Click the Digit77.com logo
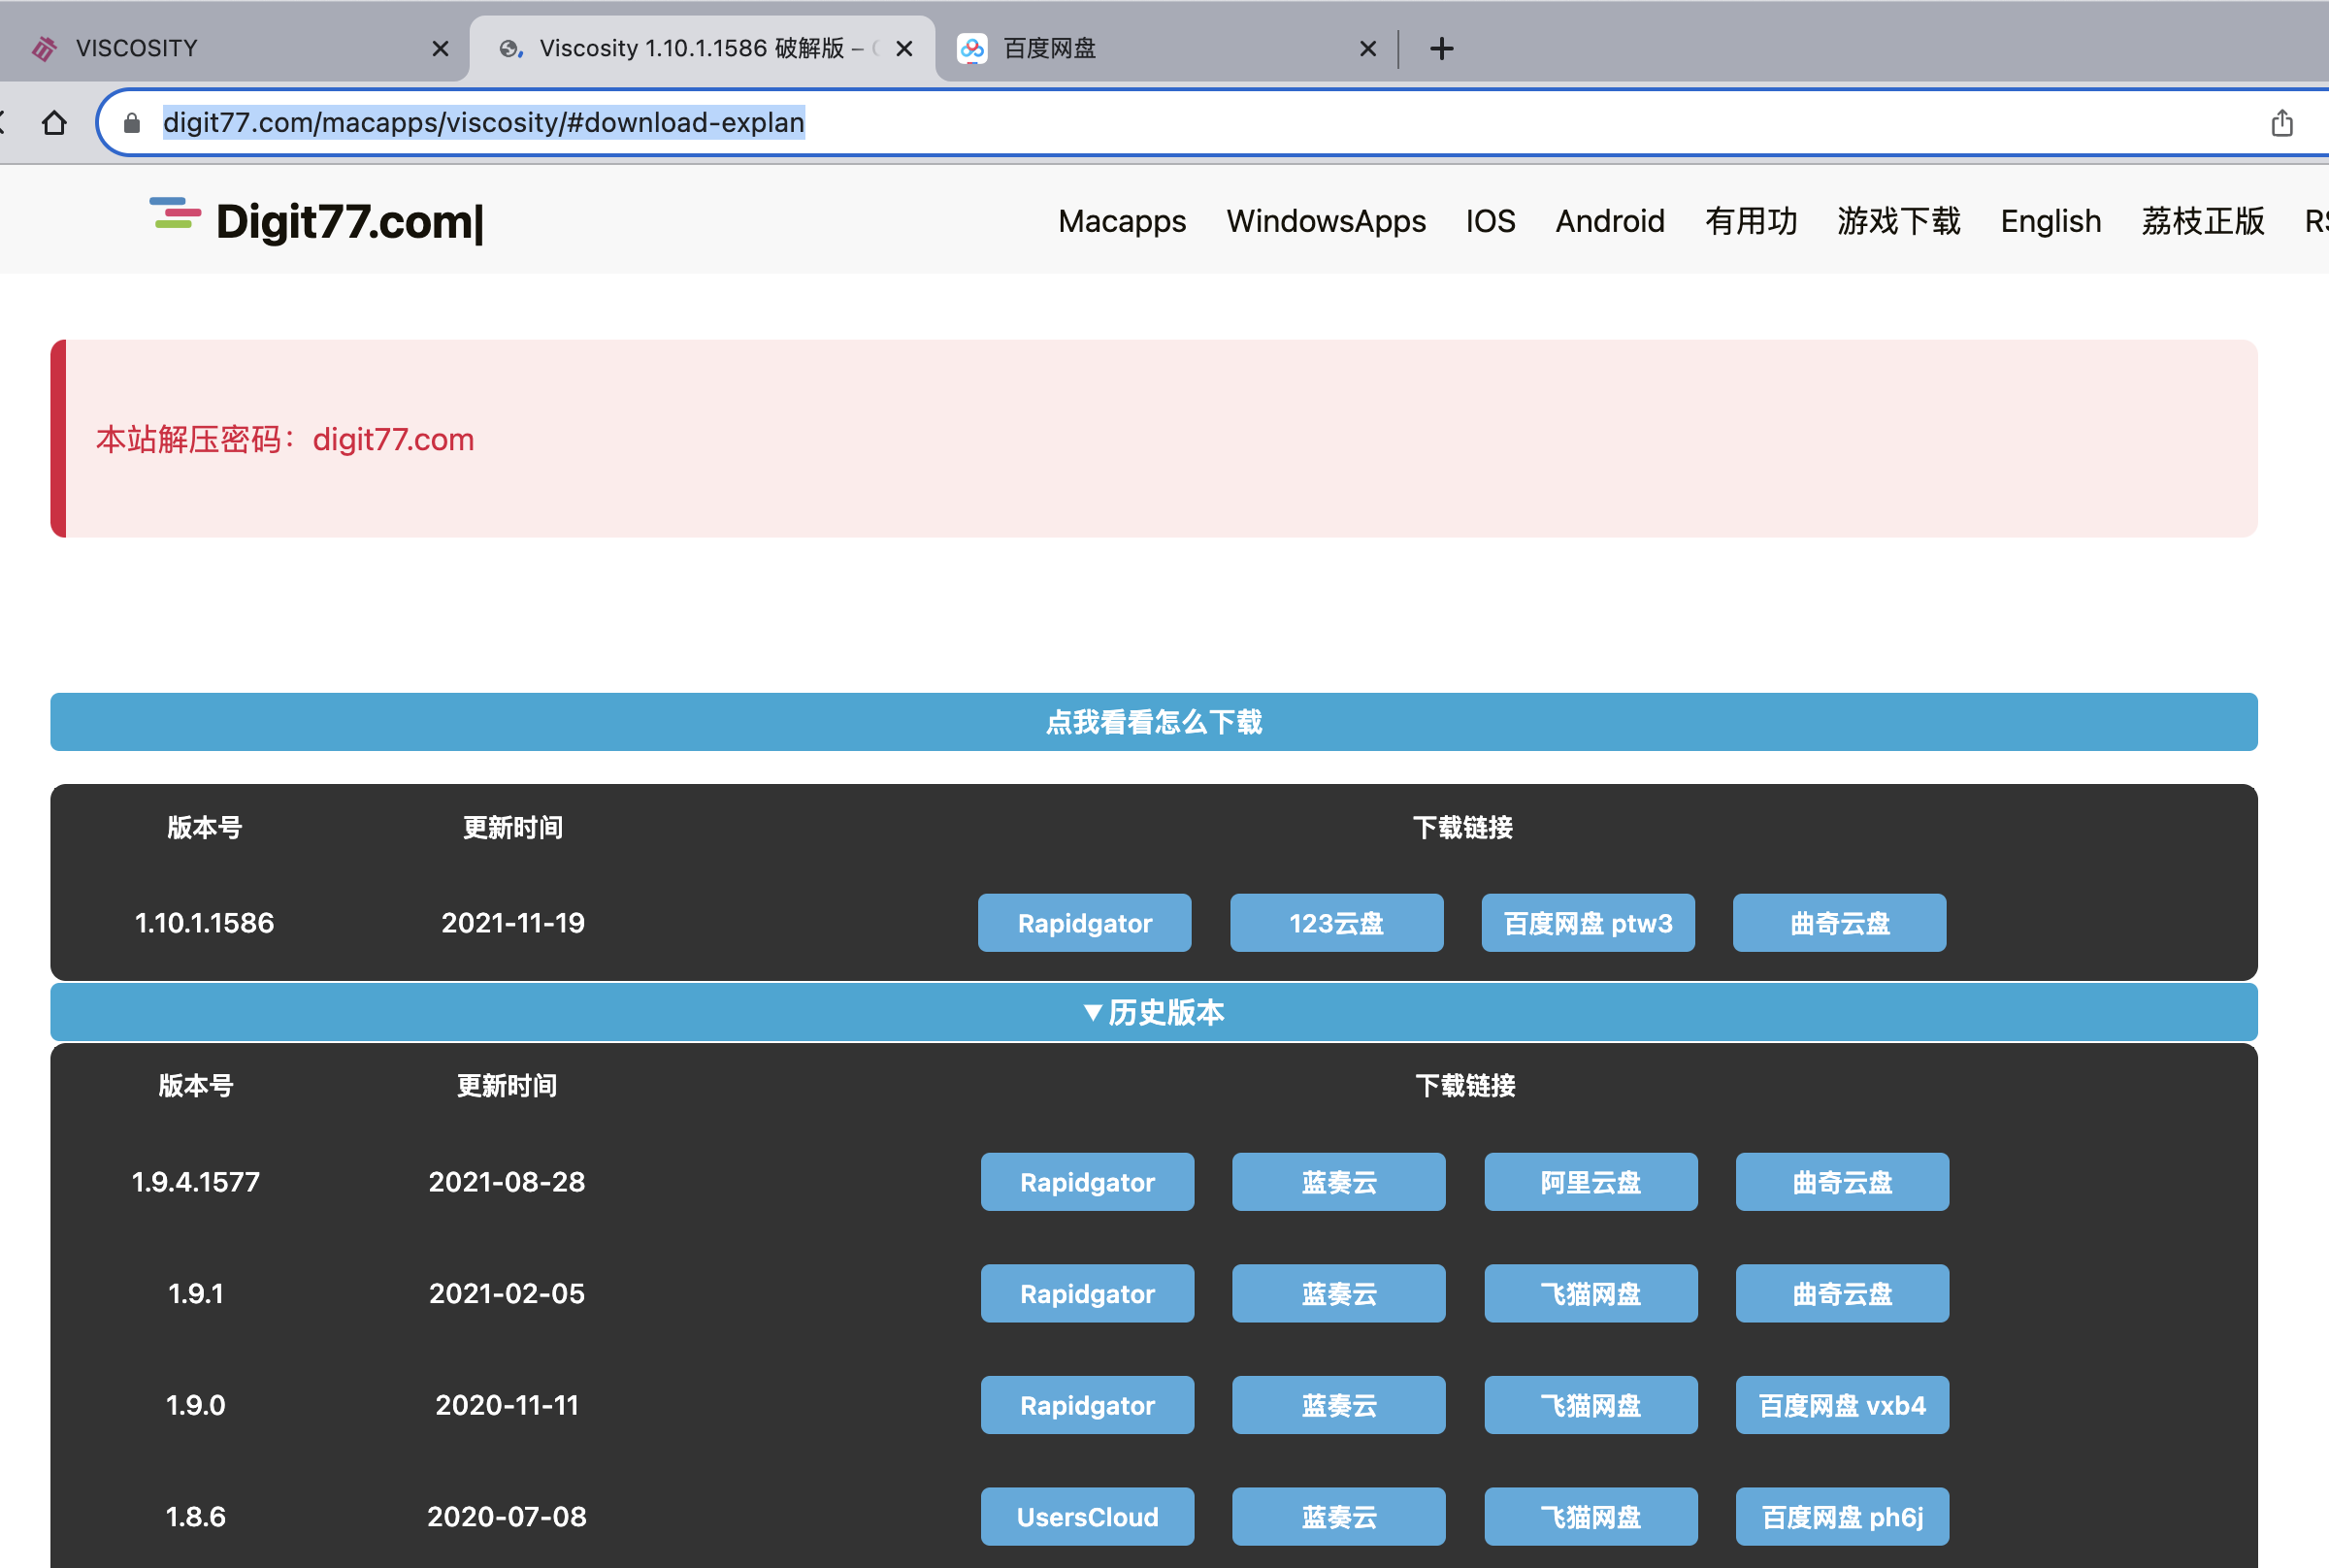Viewport: 2329px width, 1568px height. (318, 221)
